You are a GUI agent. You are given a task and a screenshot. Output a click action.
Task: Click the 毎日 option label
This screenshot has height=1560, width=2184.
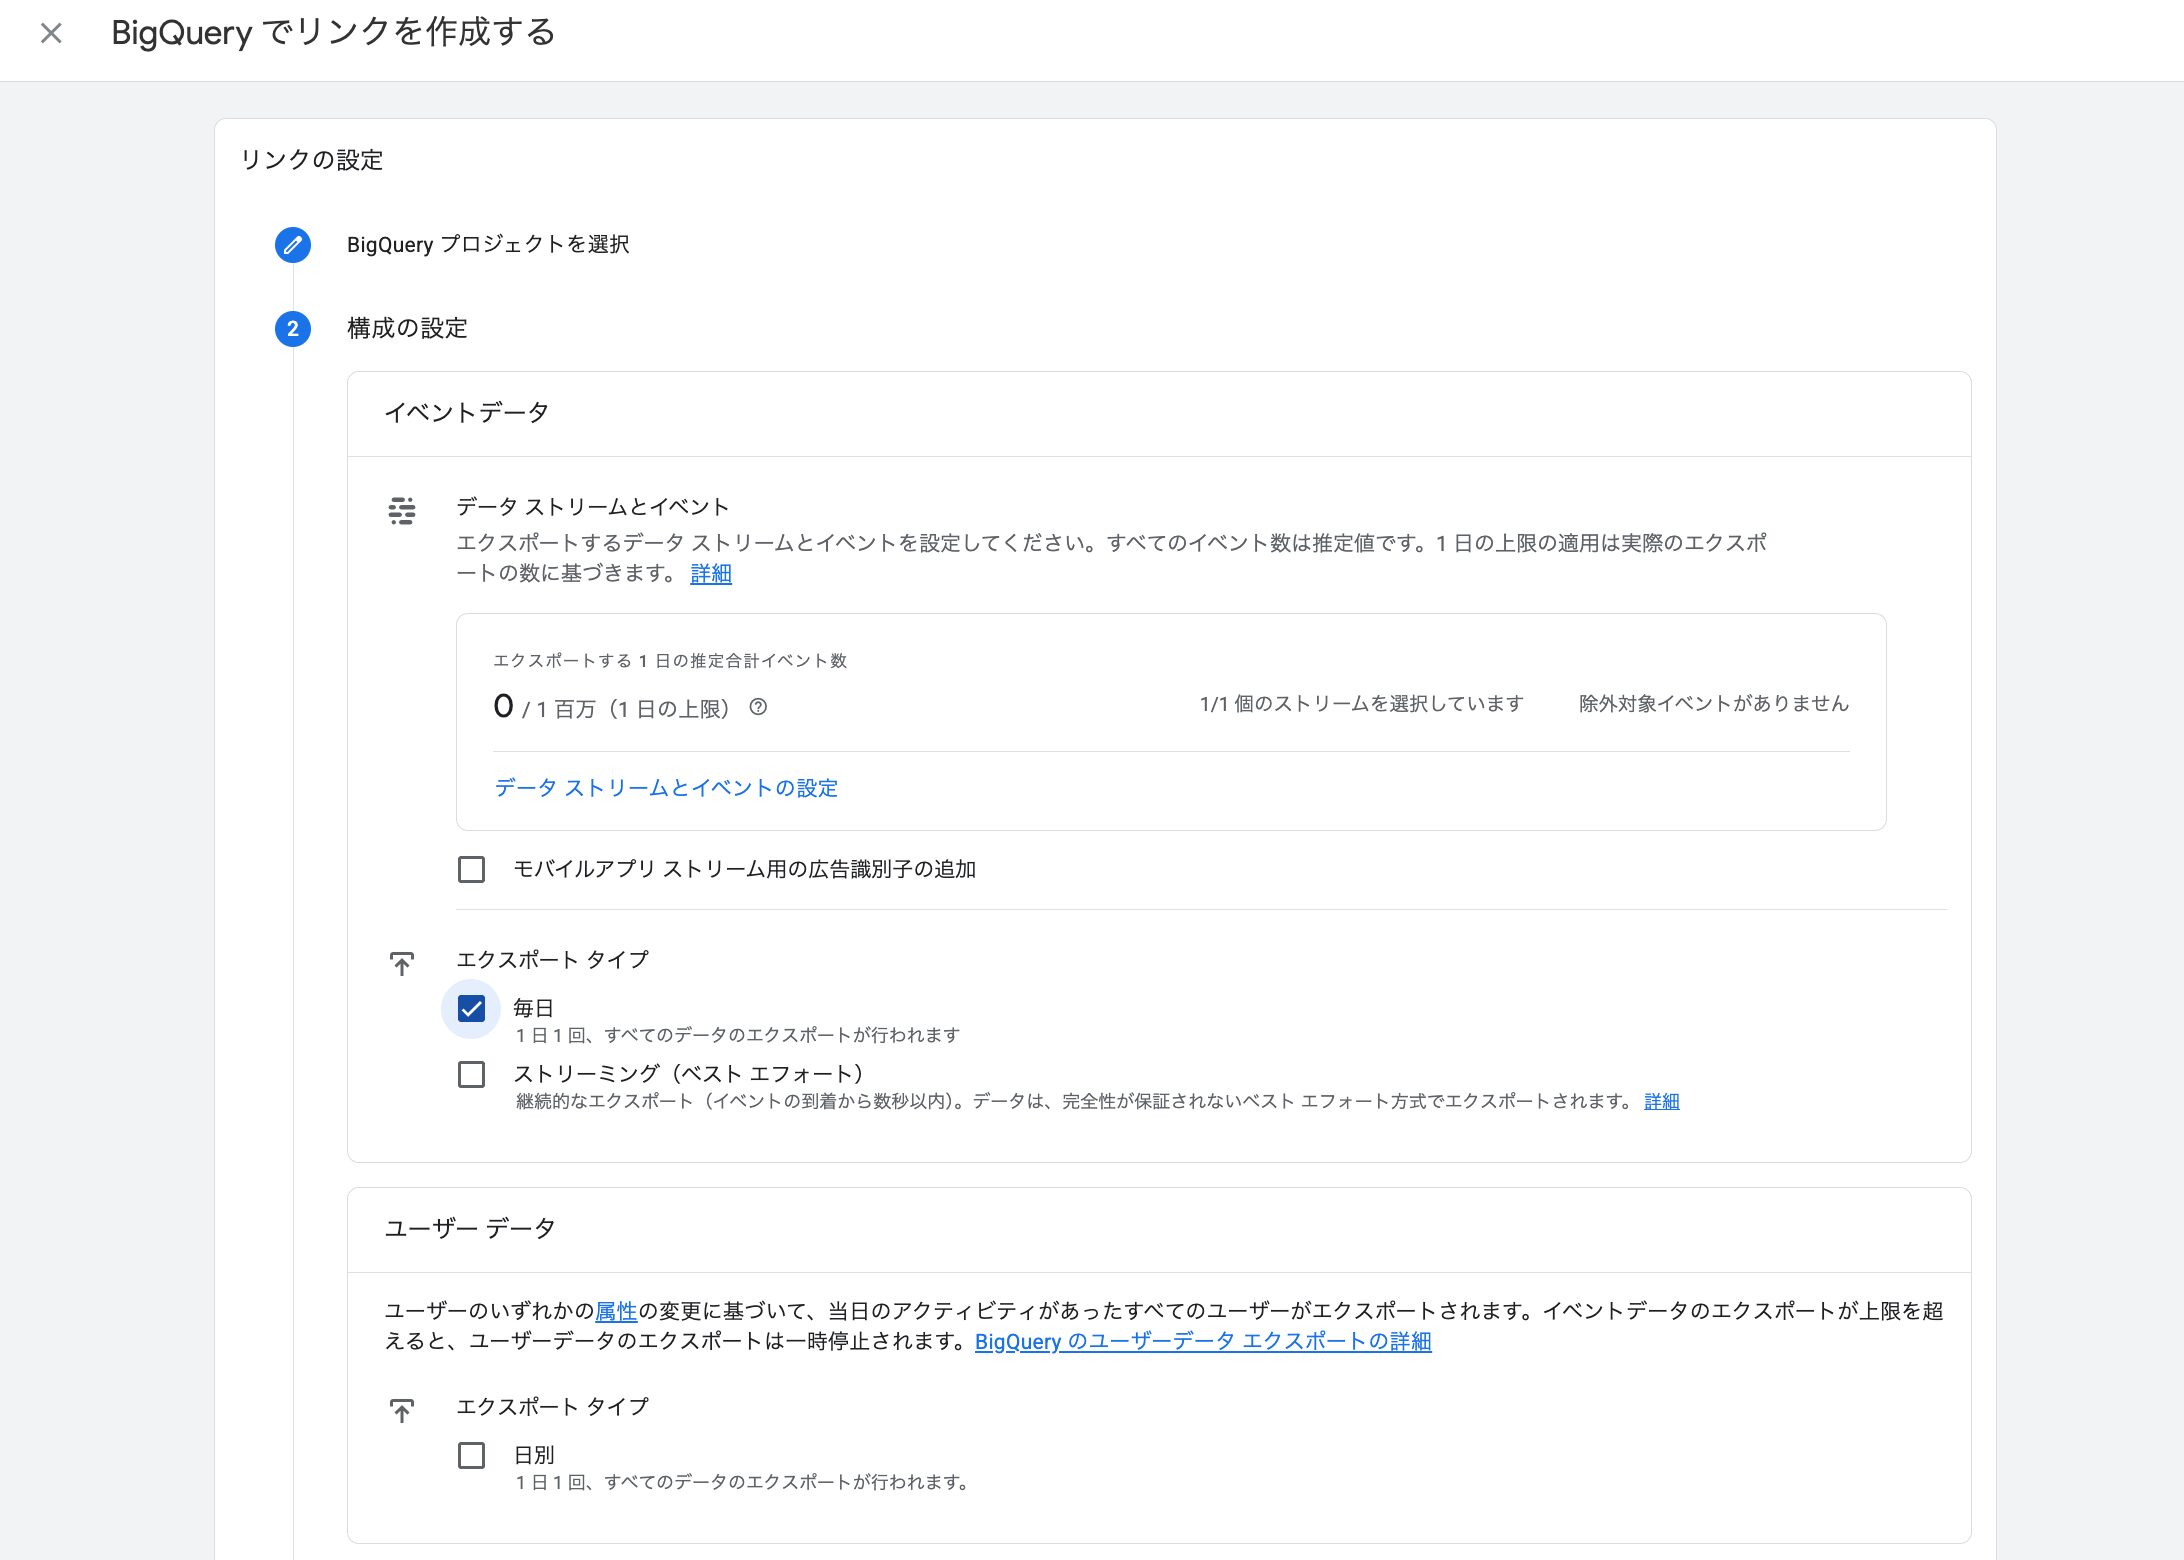534,1008
